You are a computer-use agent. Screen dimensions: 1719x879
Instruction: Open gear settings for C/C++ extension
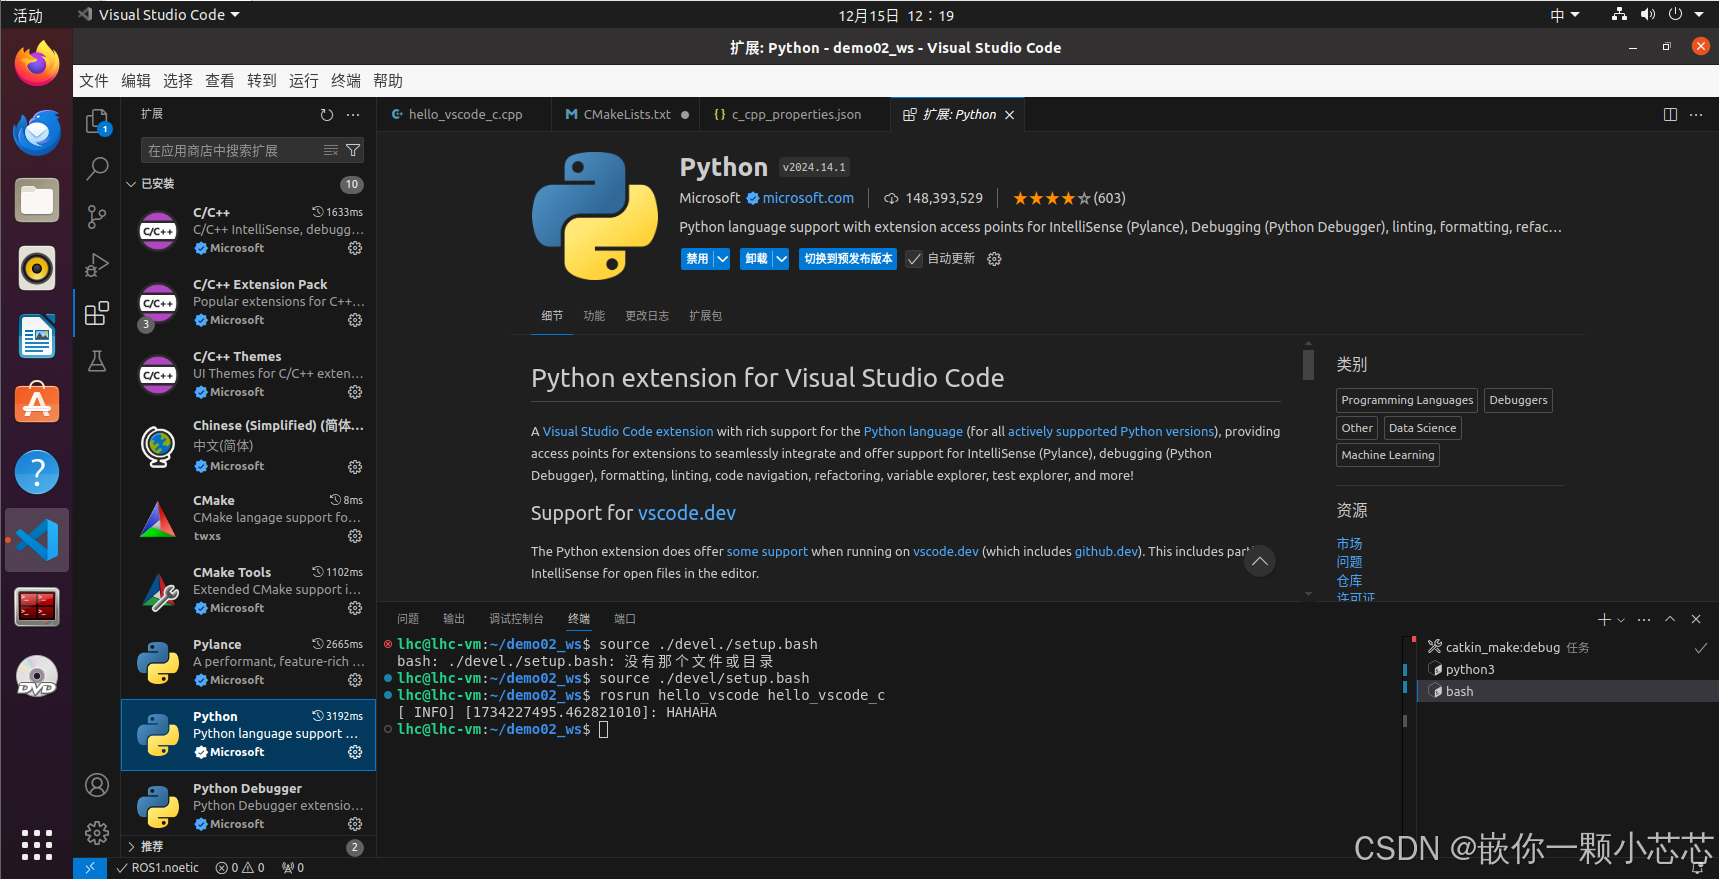[x=355, y=248]
